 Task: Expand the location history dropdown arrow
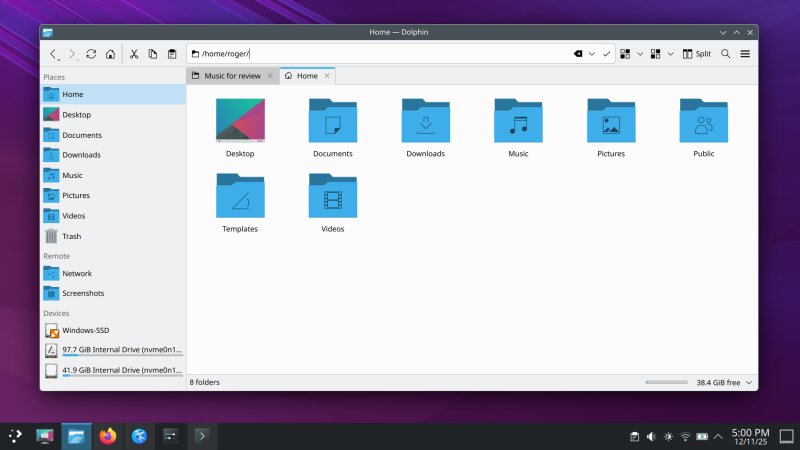[592, 54]
